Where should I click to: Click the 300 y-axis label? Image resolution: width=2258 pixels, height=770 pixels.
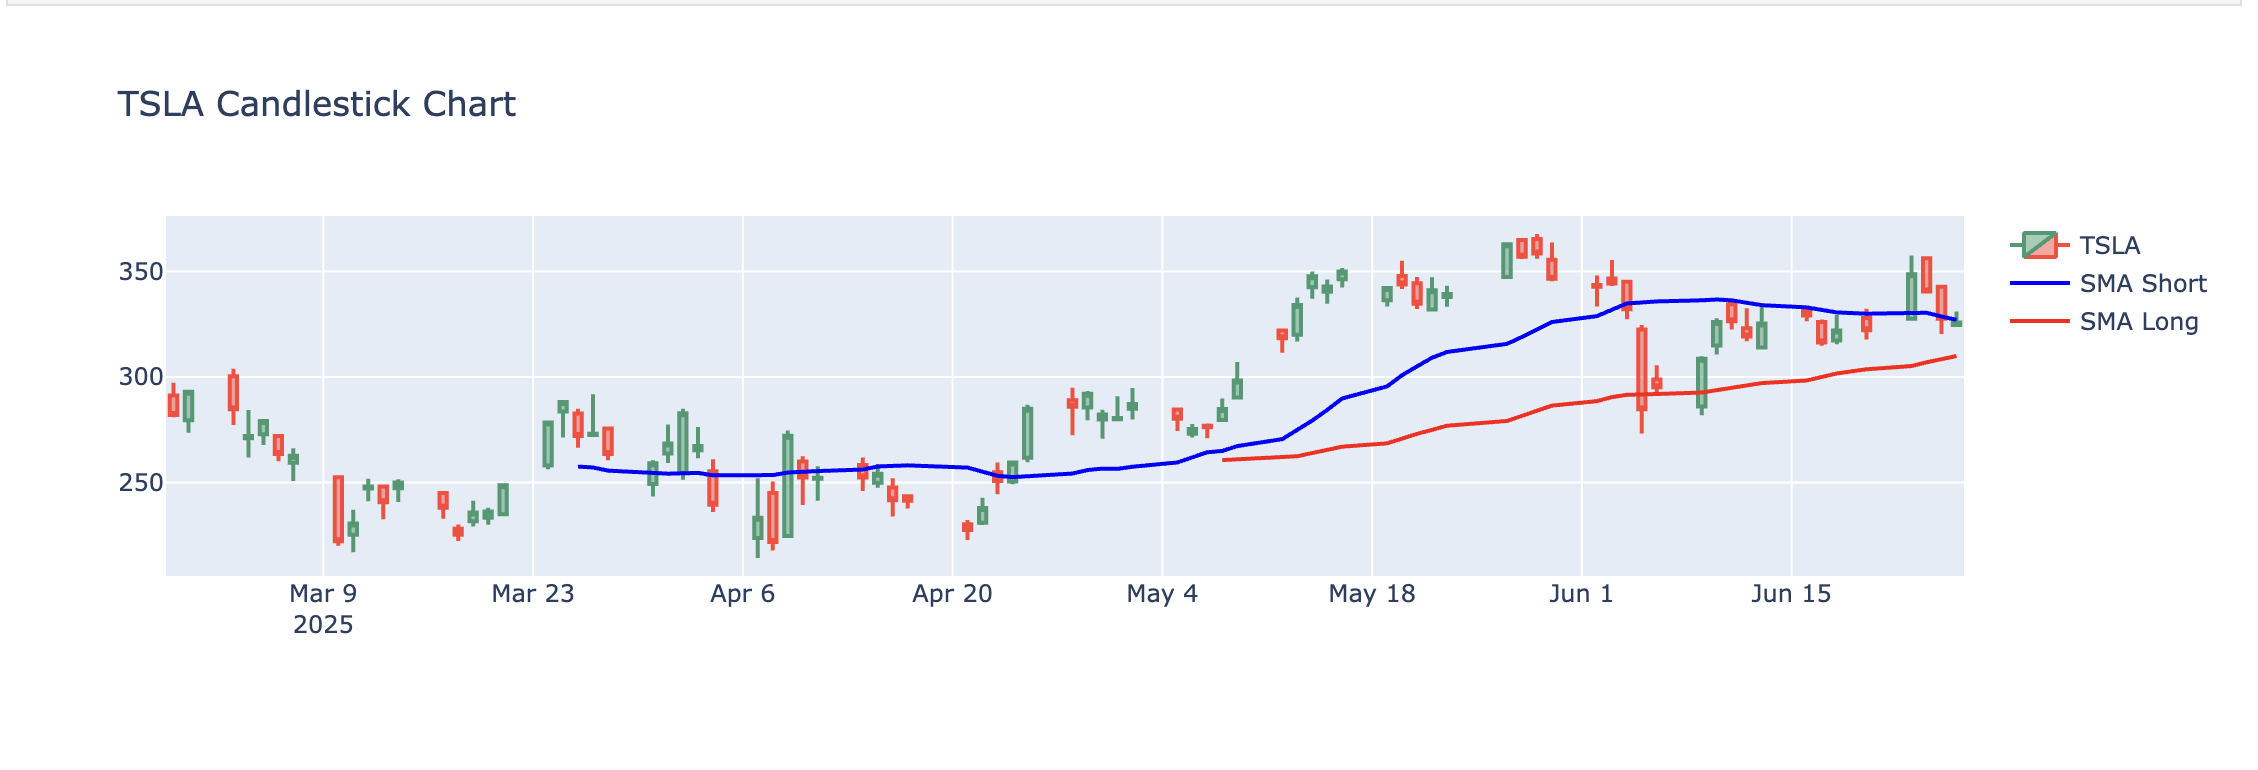coord(140,377)
